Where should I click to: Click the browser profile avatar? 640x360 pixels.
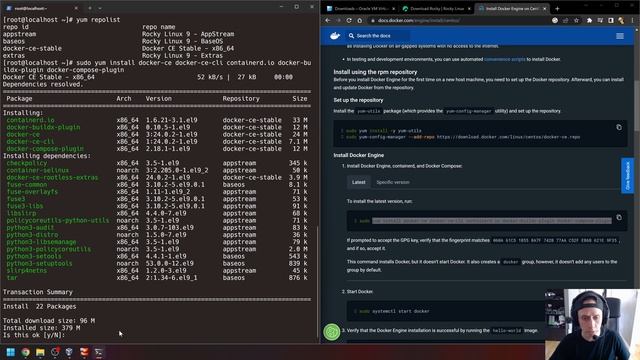621,20
